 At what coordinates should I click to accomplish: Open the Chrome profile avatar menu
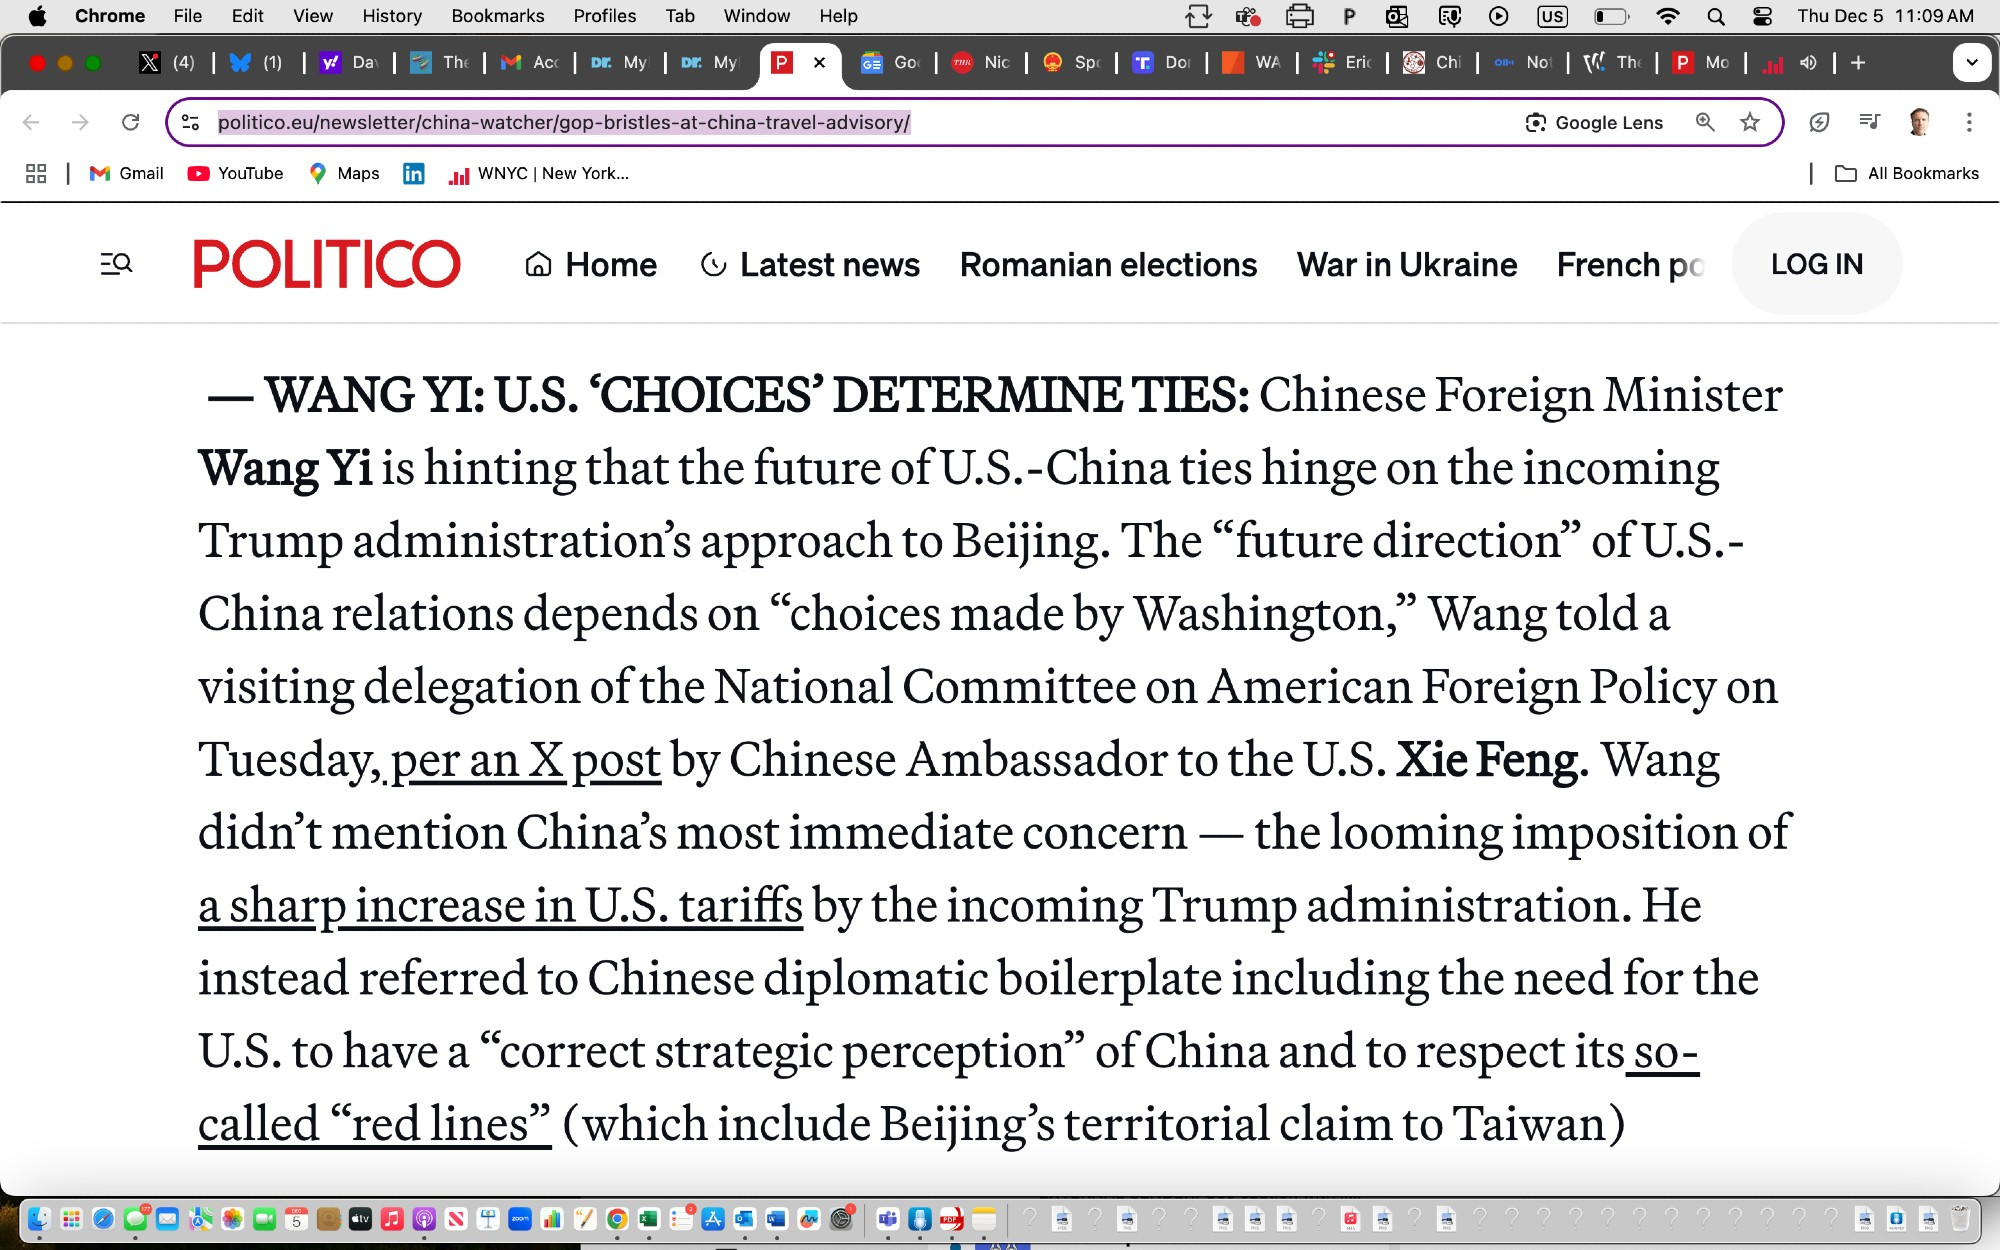[x=1919, y=122]
